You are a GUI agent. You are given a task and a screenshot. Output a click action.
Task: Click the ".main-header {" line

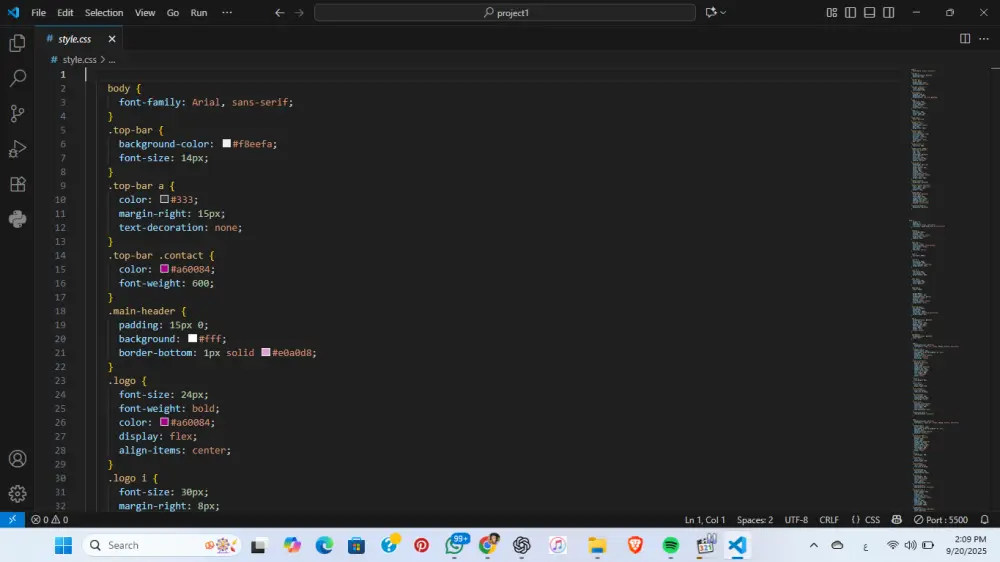(x=147, y=311)
